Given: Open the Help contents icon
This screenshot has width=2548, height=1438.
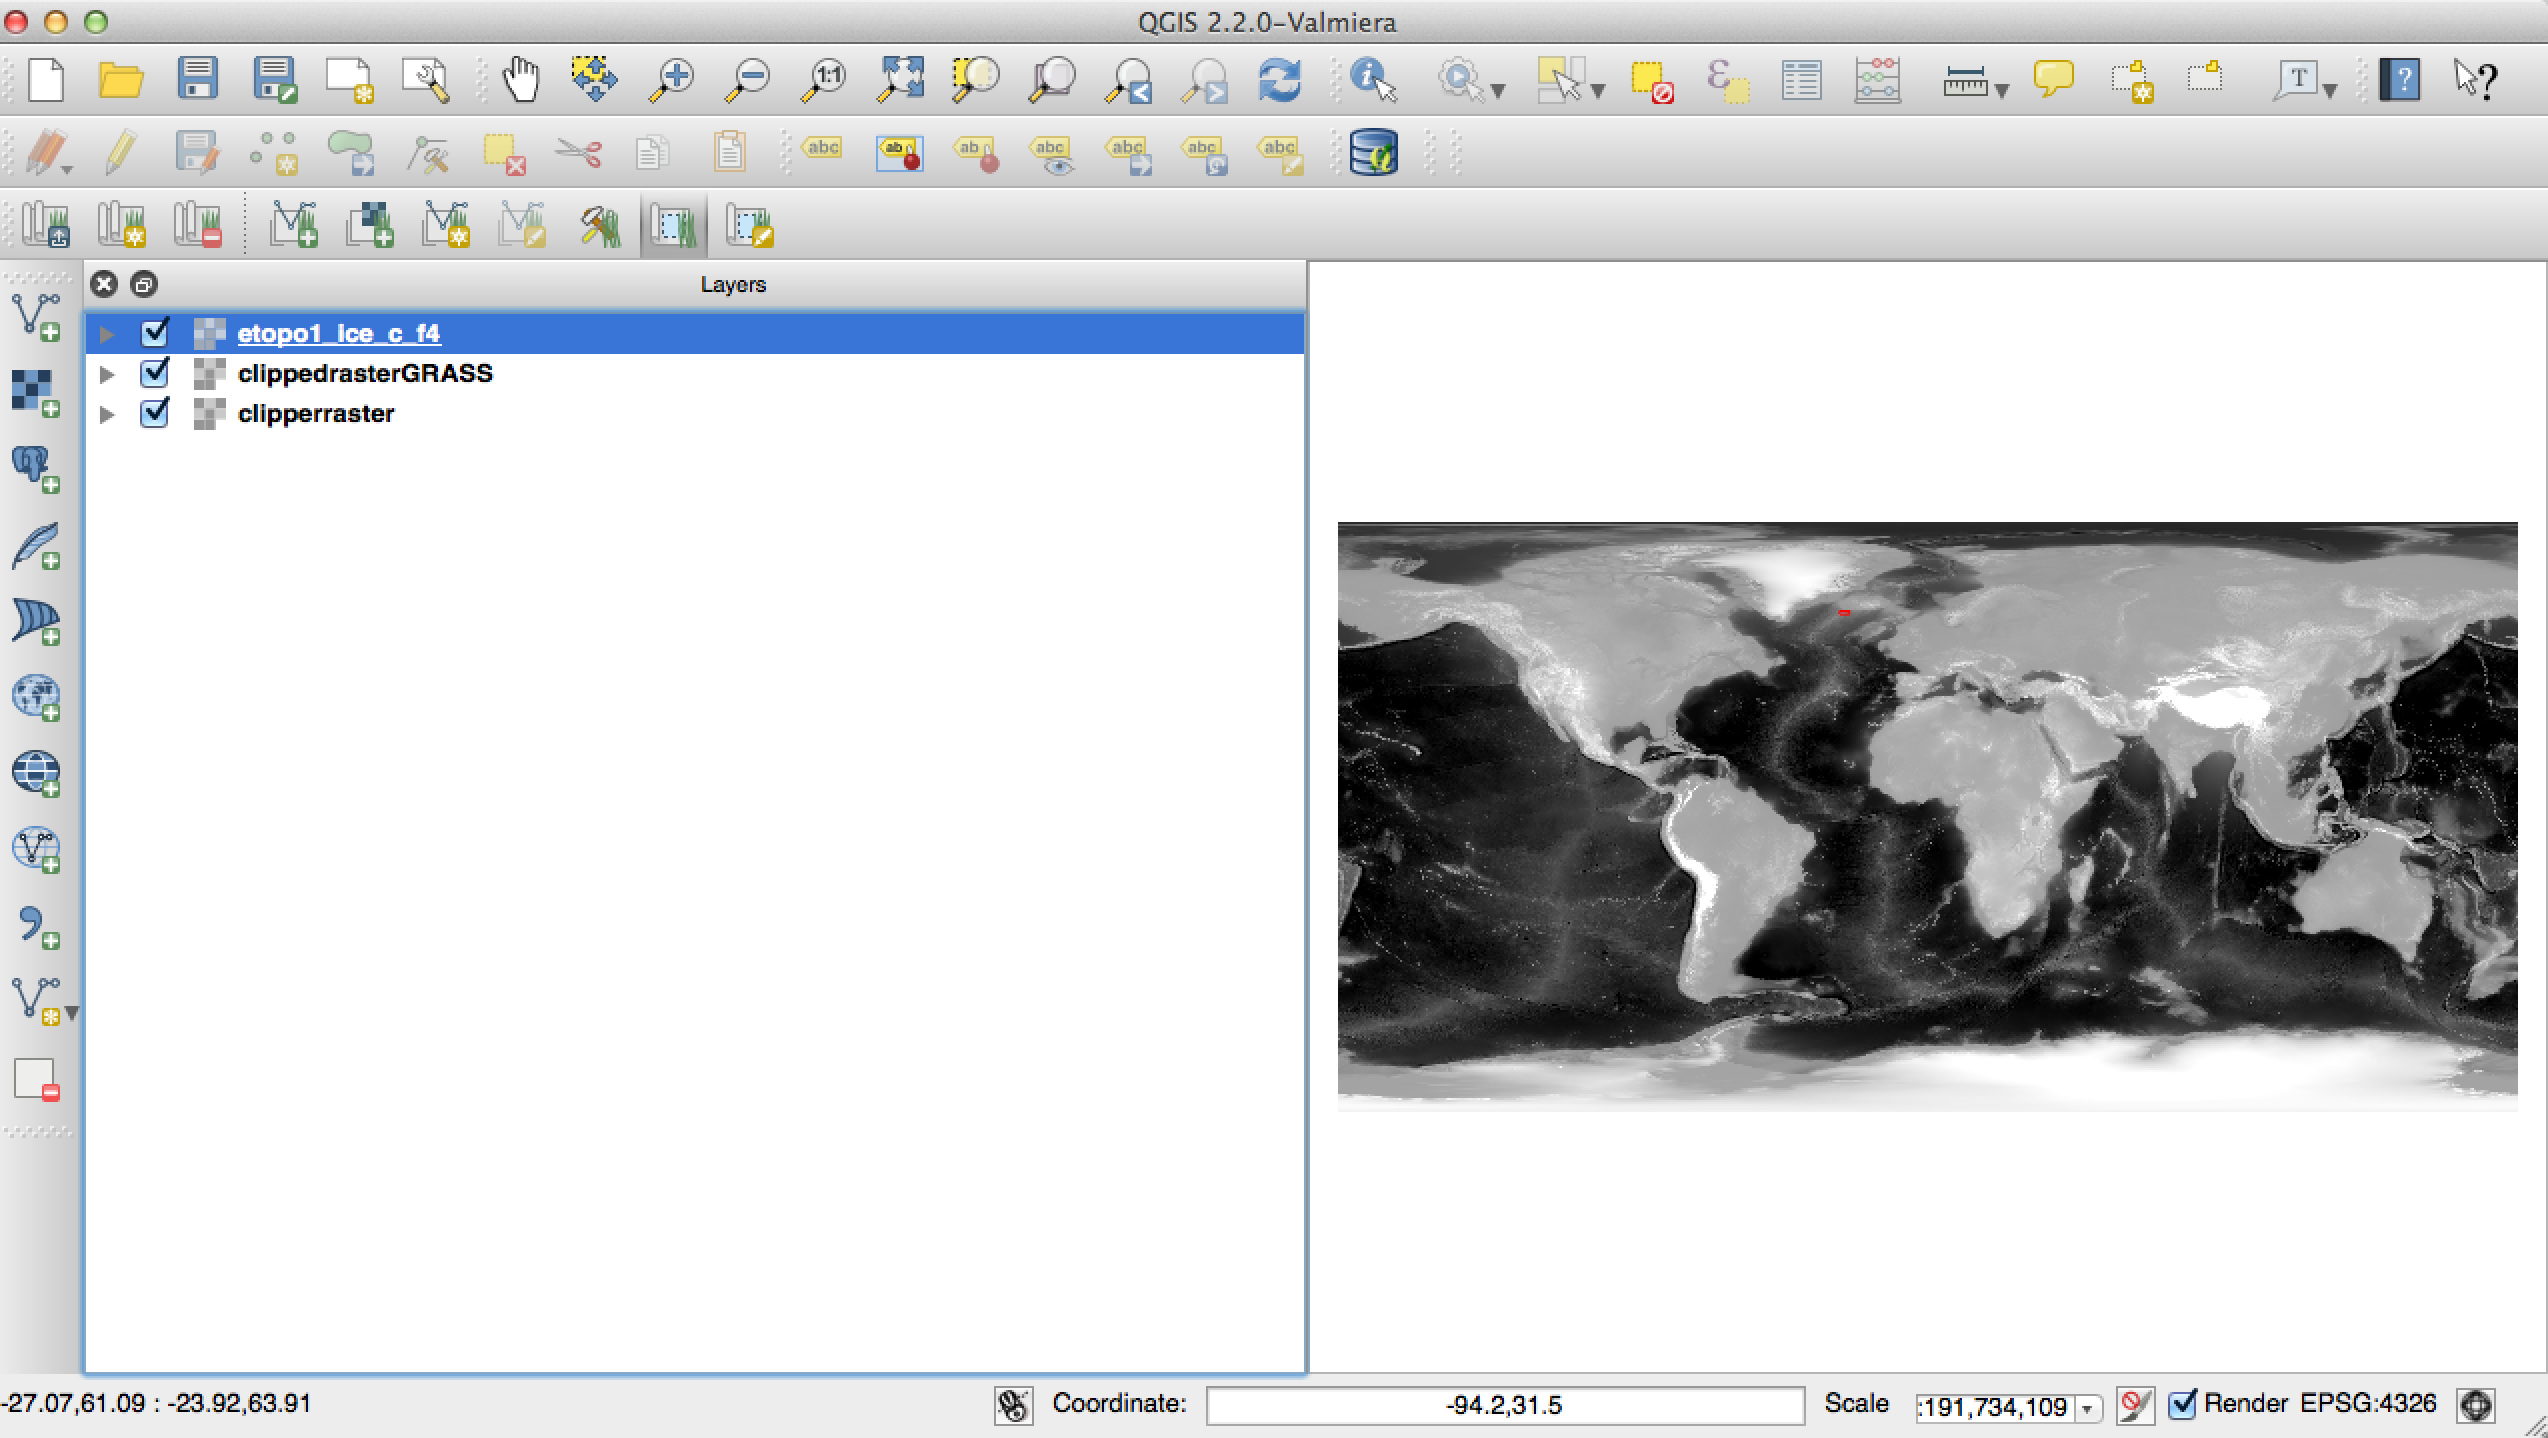Looking at the screenshot, I should coord(2400,79).
